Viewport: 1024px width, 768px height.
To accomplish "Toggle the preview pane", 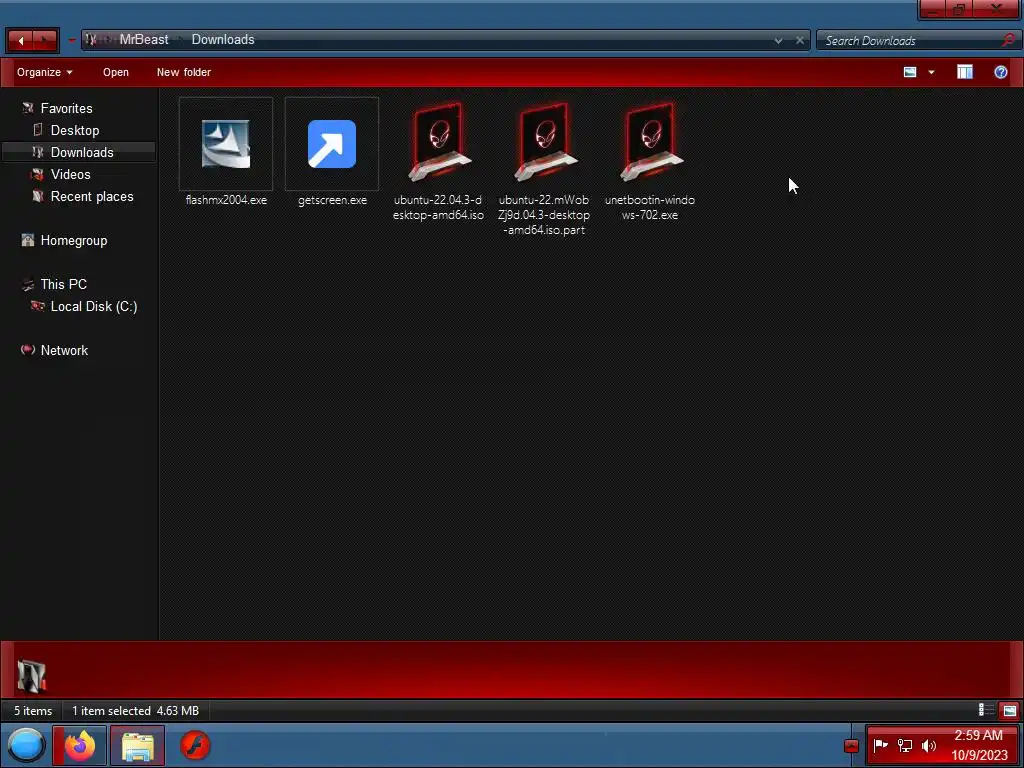I will pyautogui.click(x=965, y=72).
